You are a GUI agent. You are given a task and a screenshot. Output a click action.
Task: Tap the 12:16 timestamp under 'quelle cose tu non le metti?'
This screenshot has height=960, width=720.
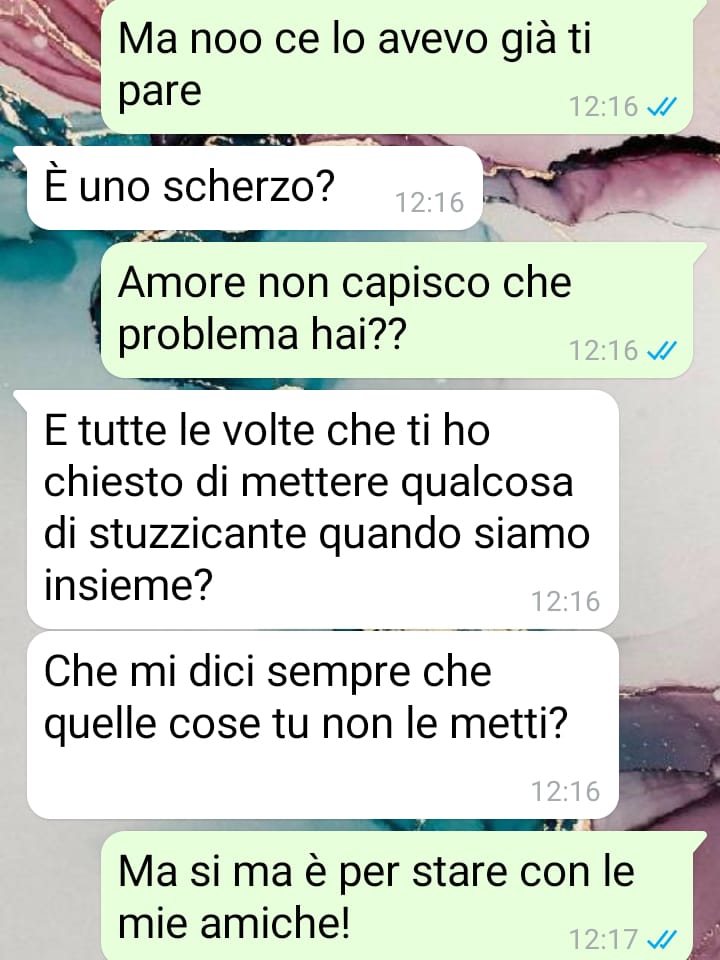pyautogui.click(x=565, y=791)
